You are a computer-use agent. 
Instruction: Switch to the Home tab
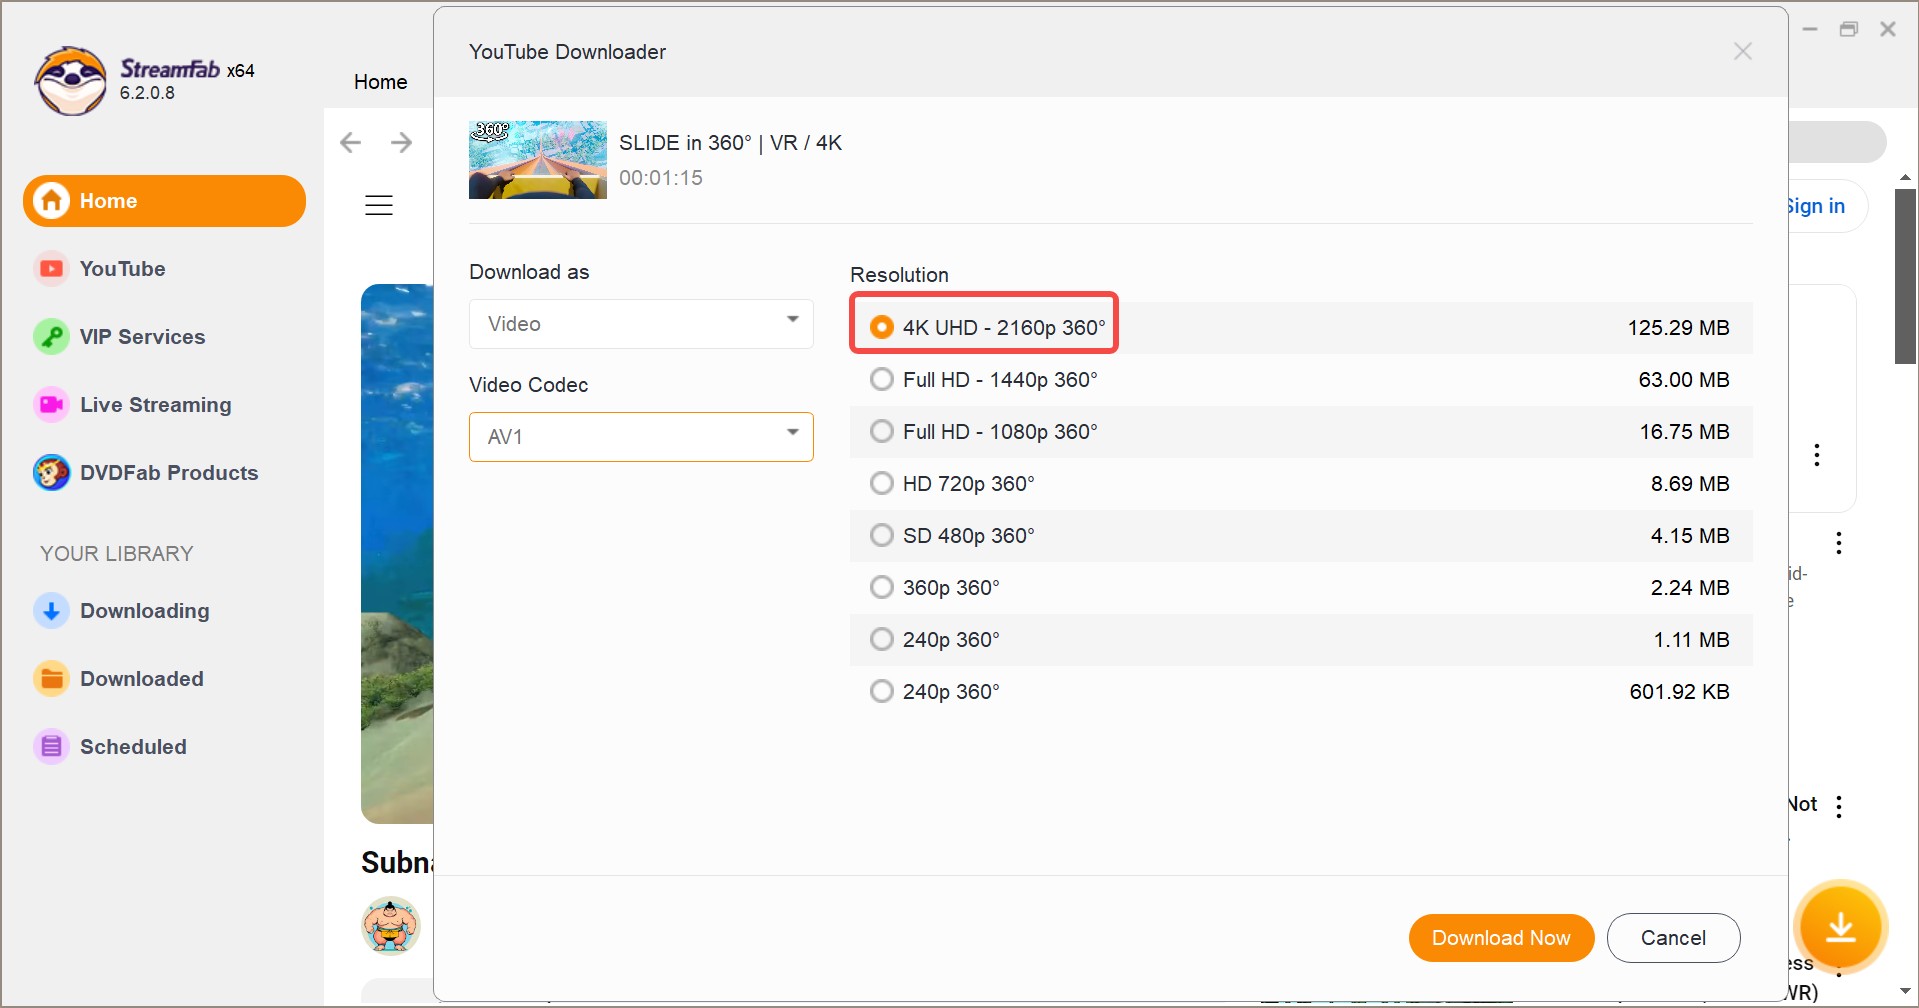(380, 82)
